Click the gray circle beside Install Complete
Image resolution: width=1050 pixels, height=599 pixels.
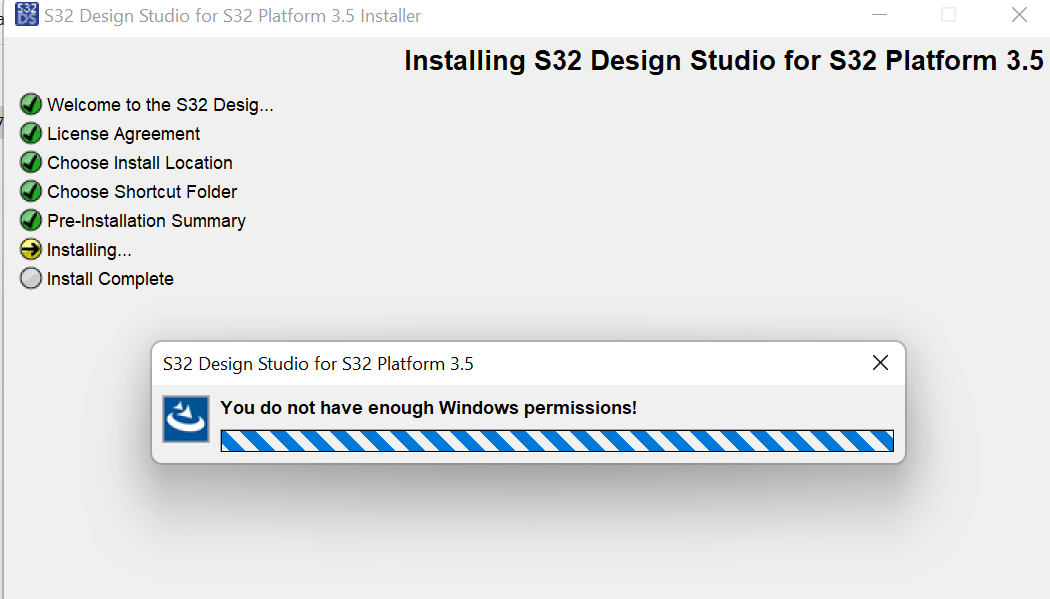pyautogui.click(x=30, y=278)
